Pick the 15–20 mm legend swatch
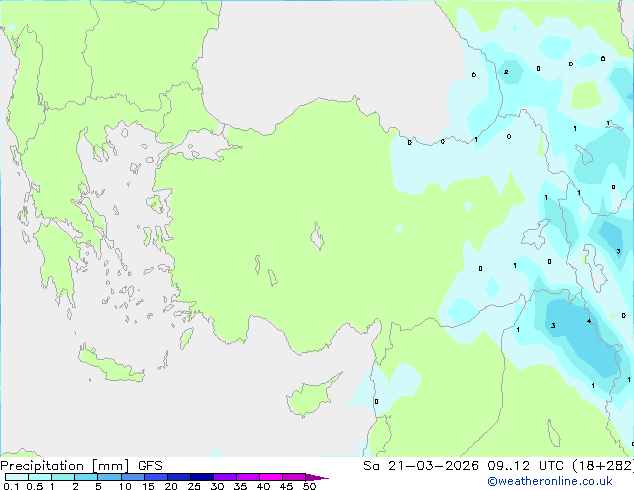This screenshot has width=634, height=490. click(156, 477)
